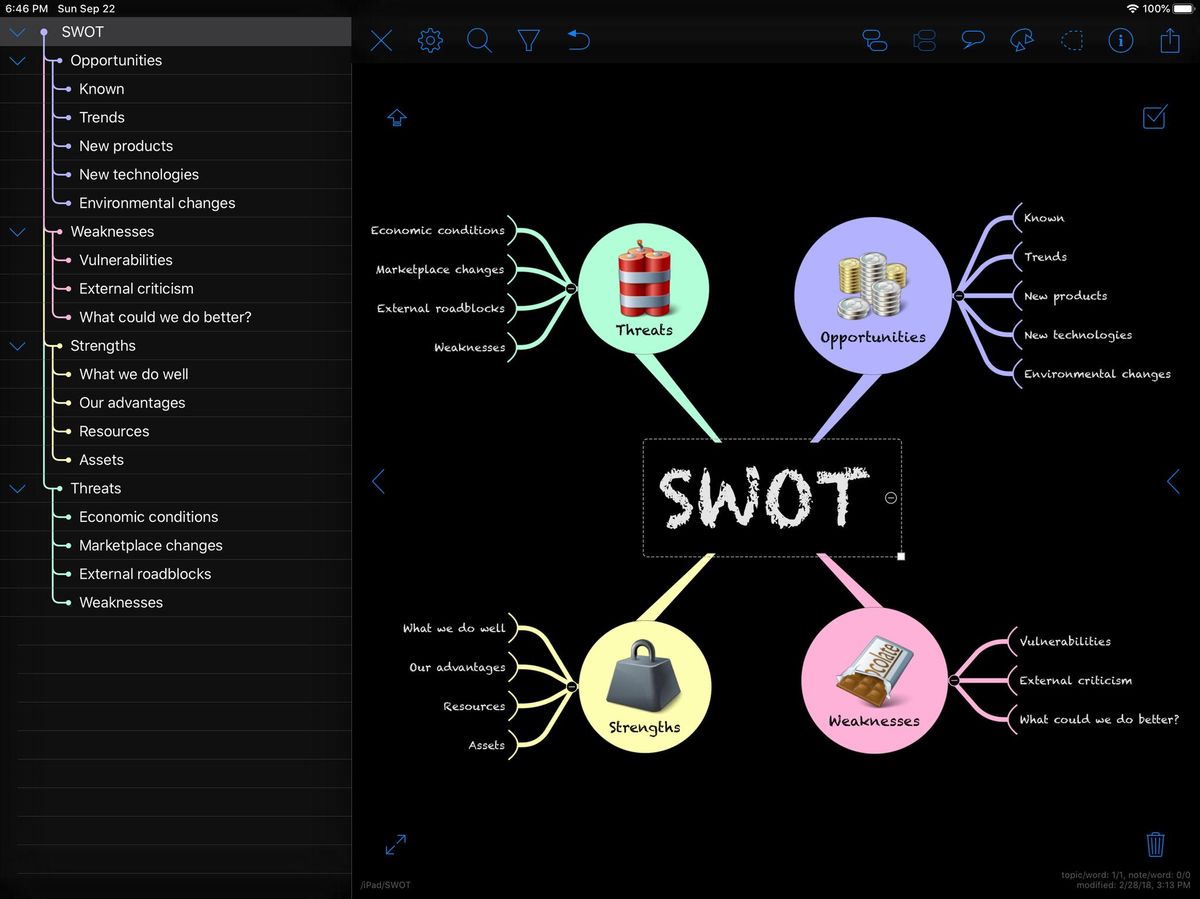Add a callout to the selected topic
This screenshot has width=1200, height=899.
tap(973, 40)
